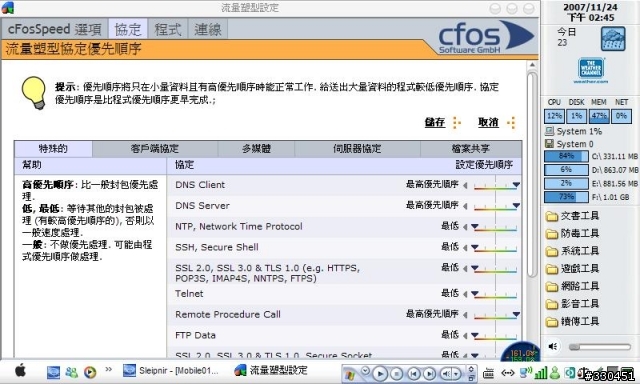Click the left arrow in the Telnet row
The width and height of the screenshot is (640, 384).
click(465, 294)
